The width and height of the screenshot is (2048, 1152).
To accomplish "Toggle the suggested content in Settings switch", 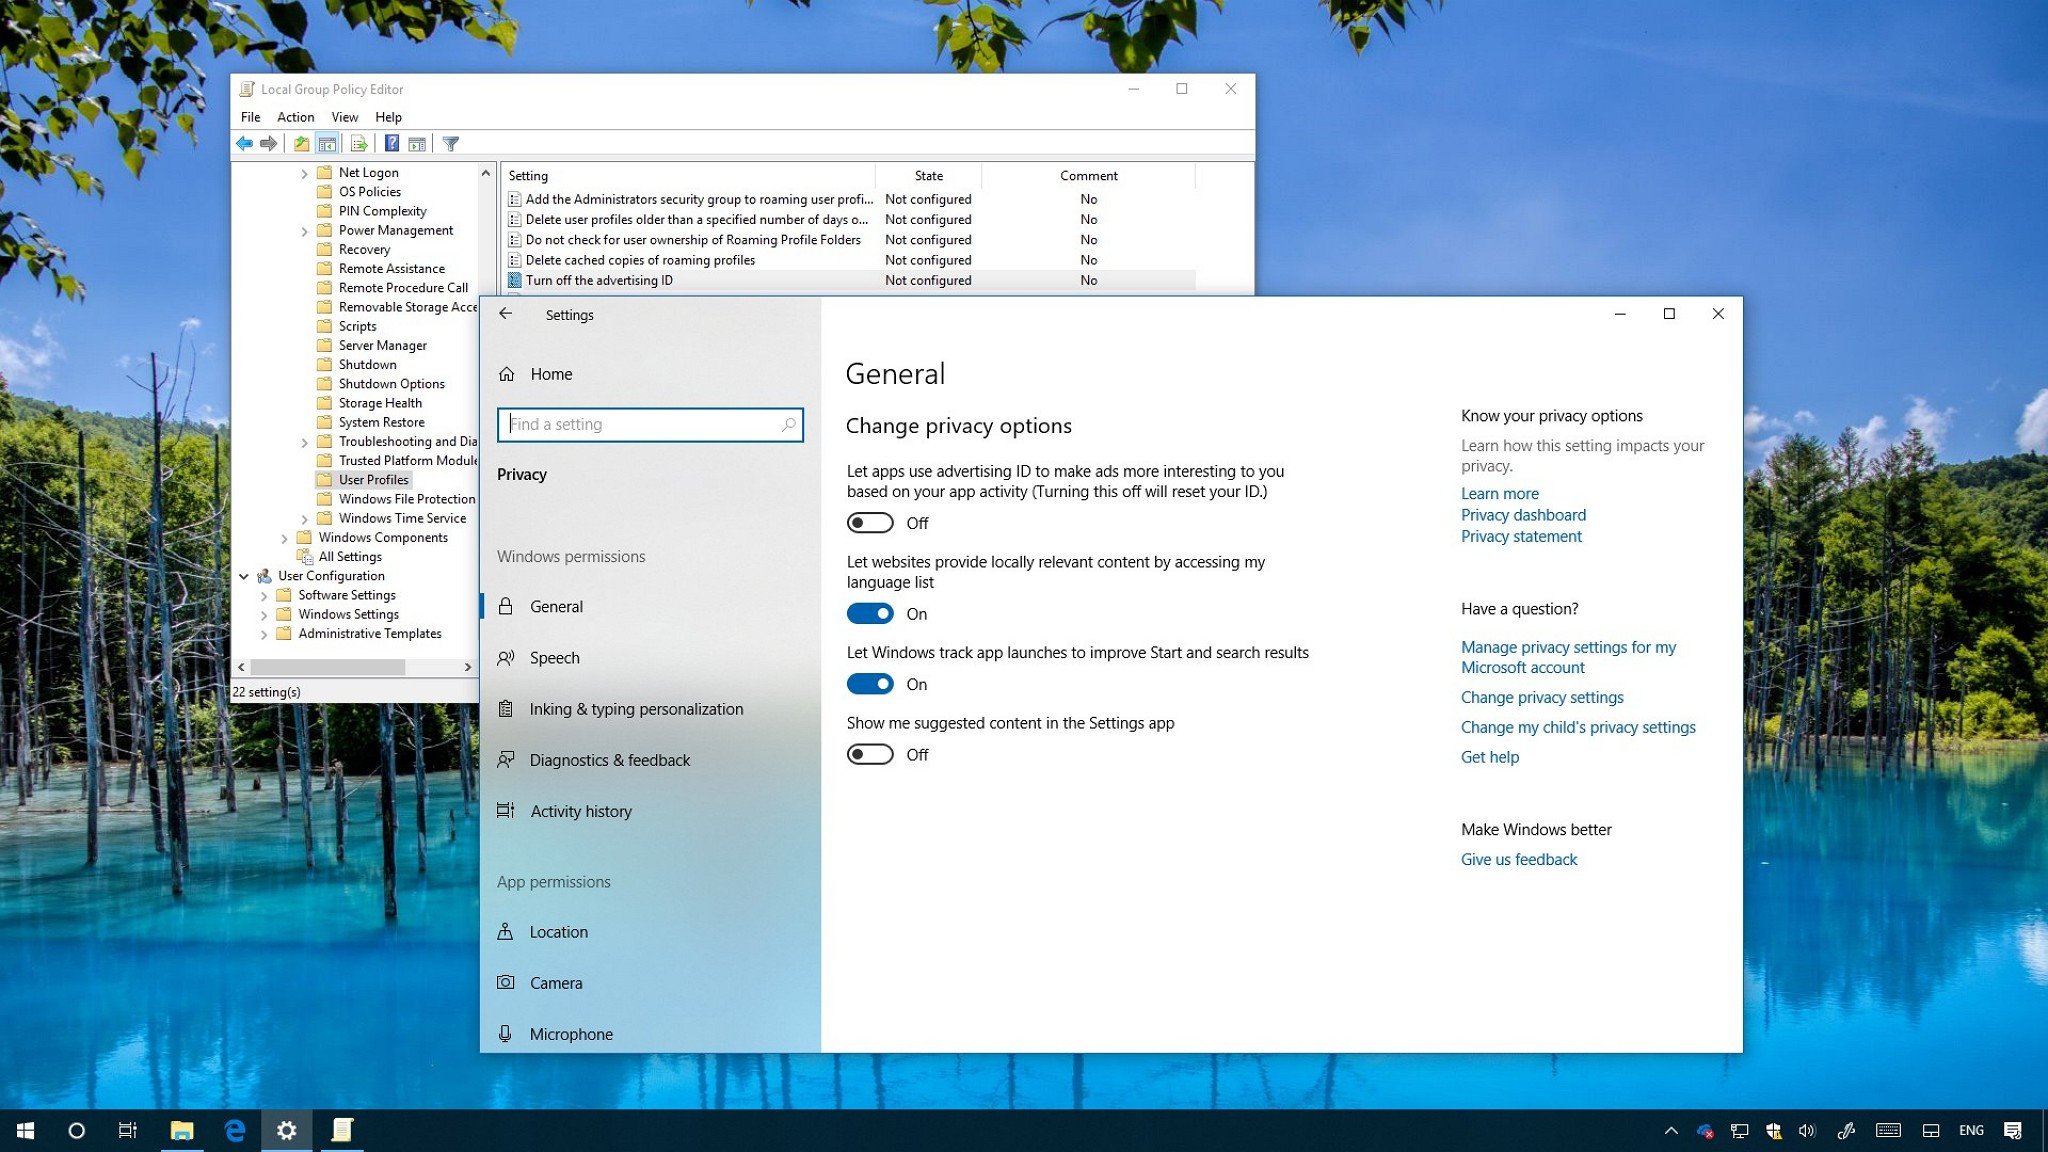I will tap(870, 755).
